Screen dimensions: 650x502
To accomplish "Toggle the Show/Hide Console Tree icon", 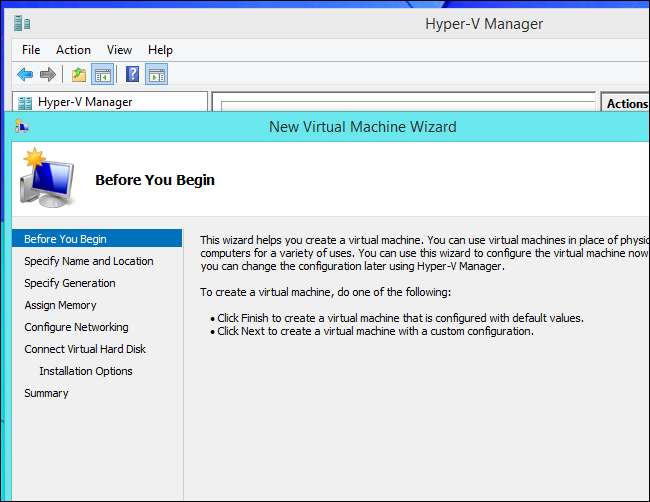I will tap(102, 74).
